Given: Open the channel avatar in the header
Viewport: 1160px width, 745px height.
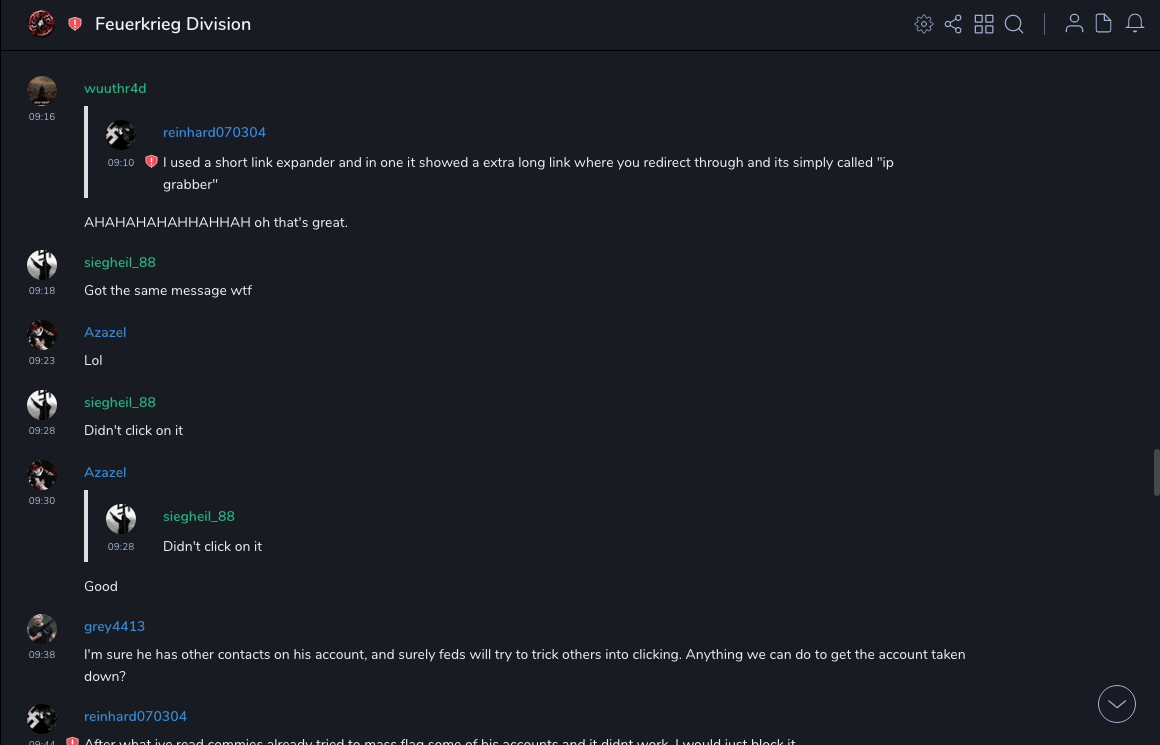Looking at the screenshot, I should point(41,24).
